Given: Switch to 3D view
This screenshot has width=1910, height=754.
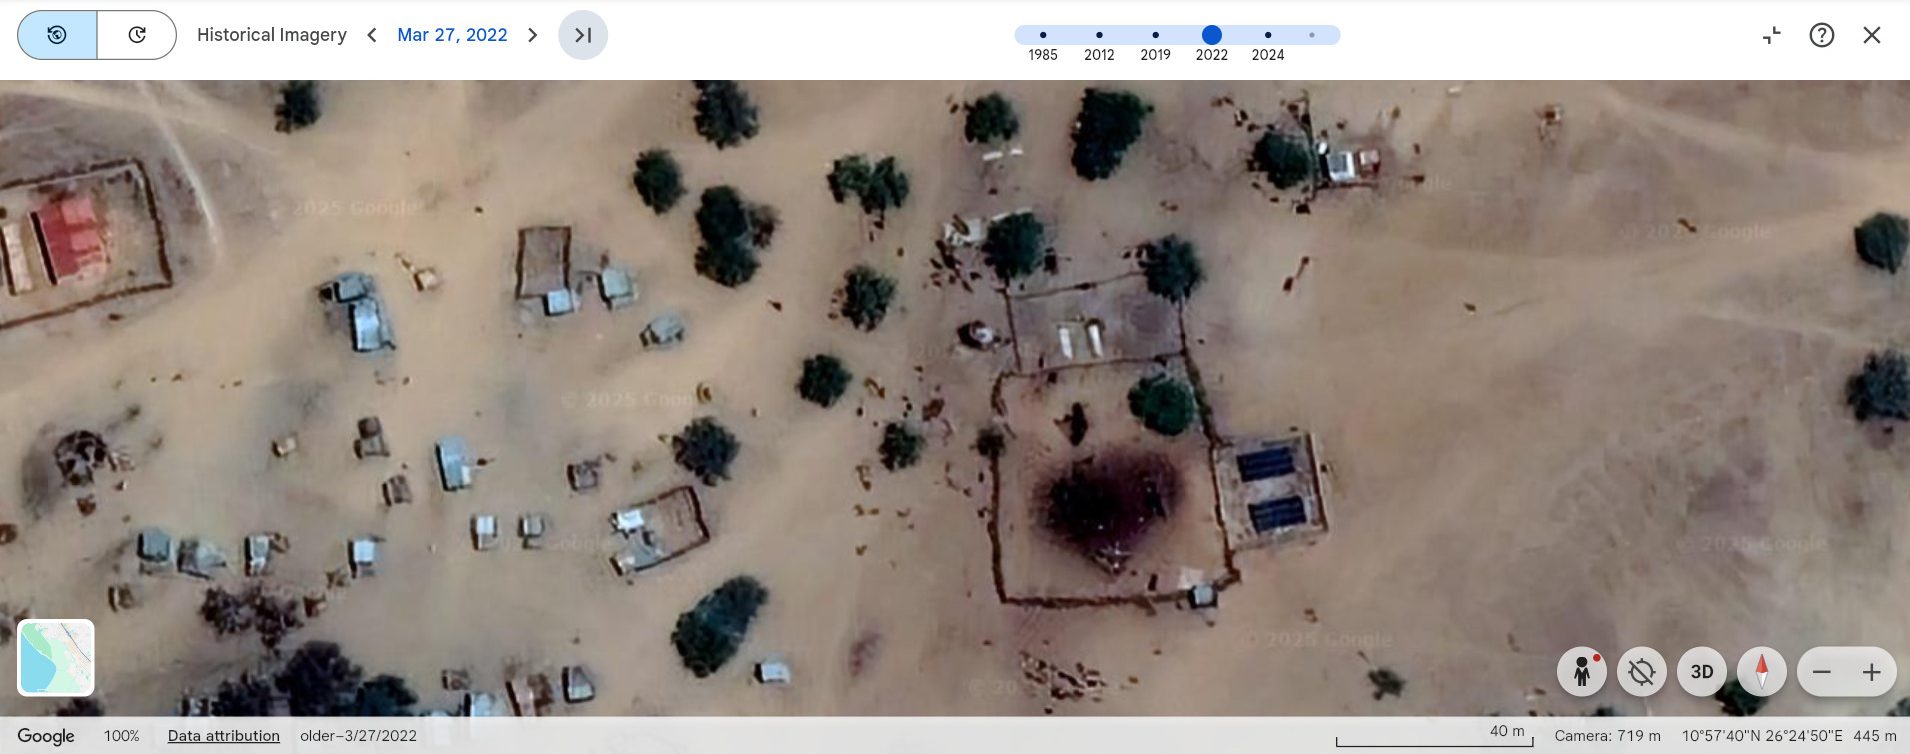Looking at the screenshot, I should click(1701, 672).
